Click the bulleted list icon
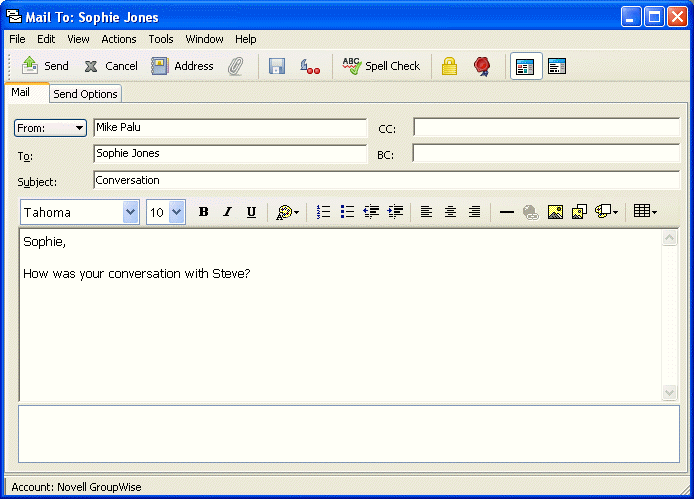The width and height of the screenshot is (694, 499). (347, 212)
